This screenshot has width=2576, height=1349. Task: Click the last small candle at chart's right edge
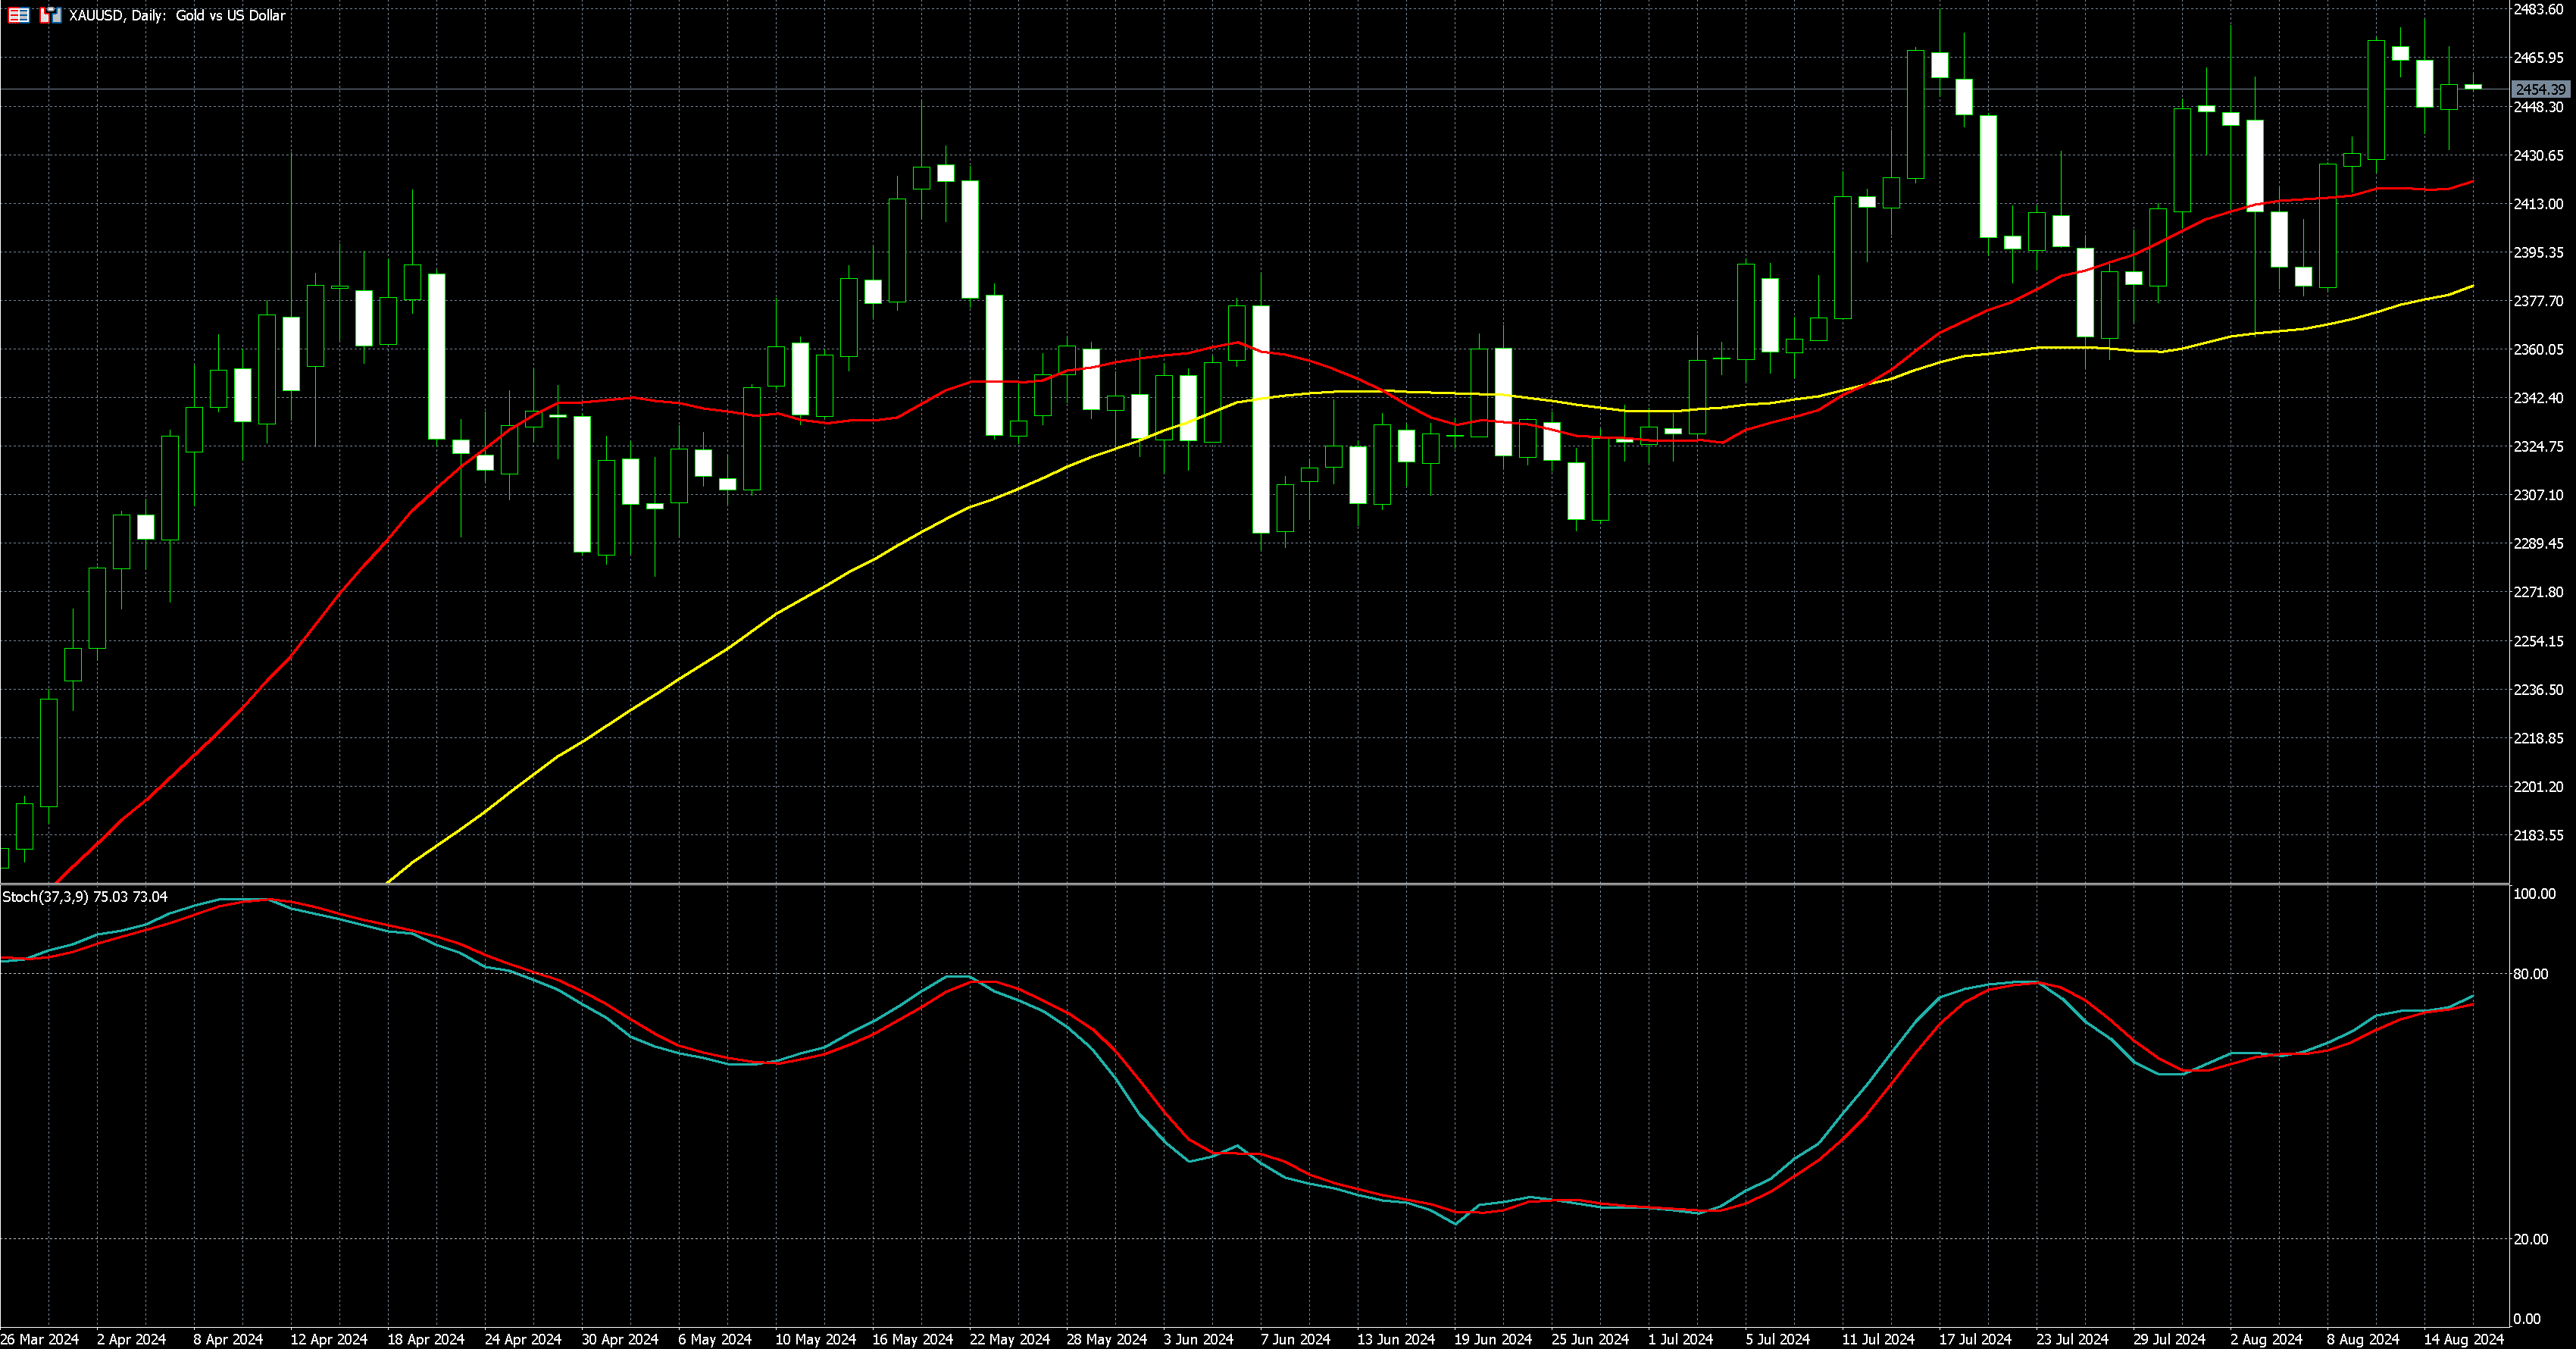point(2473,87)
